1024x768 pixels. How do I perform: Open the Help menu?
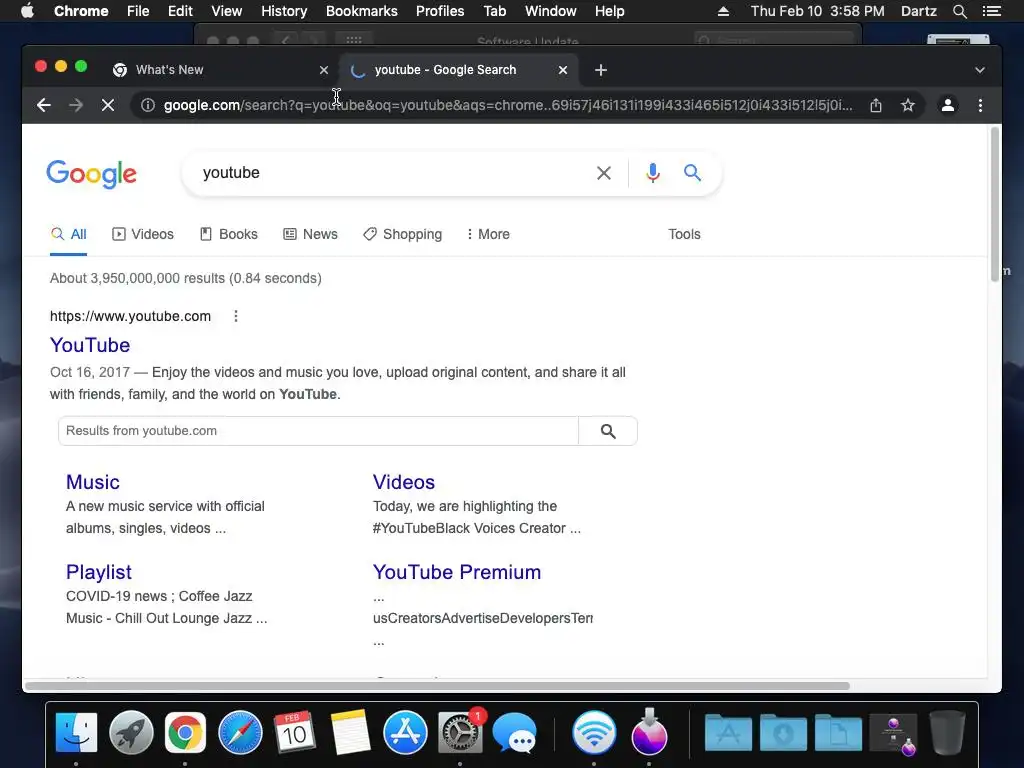tap(609, 11)
